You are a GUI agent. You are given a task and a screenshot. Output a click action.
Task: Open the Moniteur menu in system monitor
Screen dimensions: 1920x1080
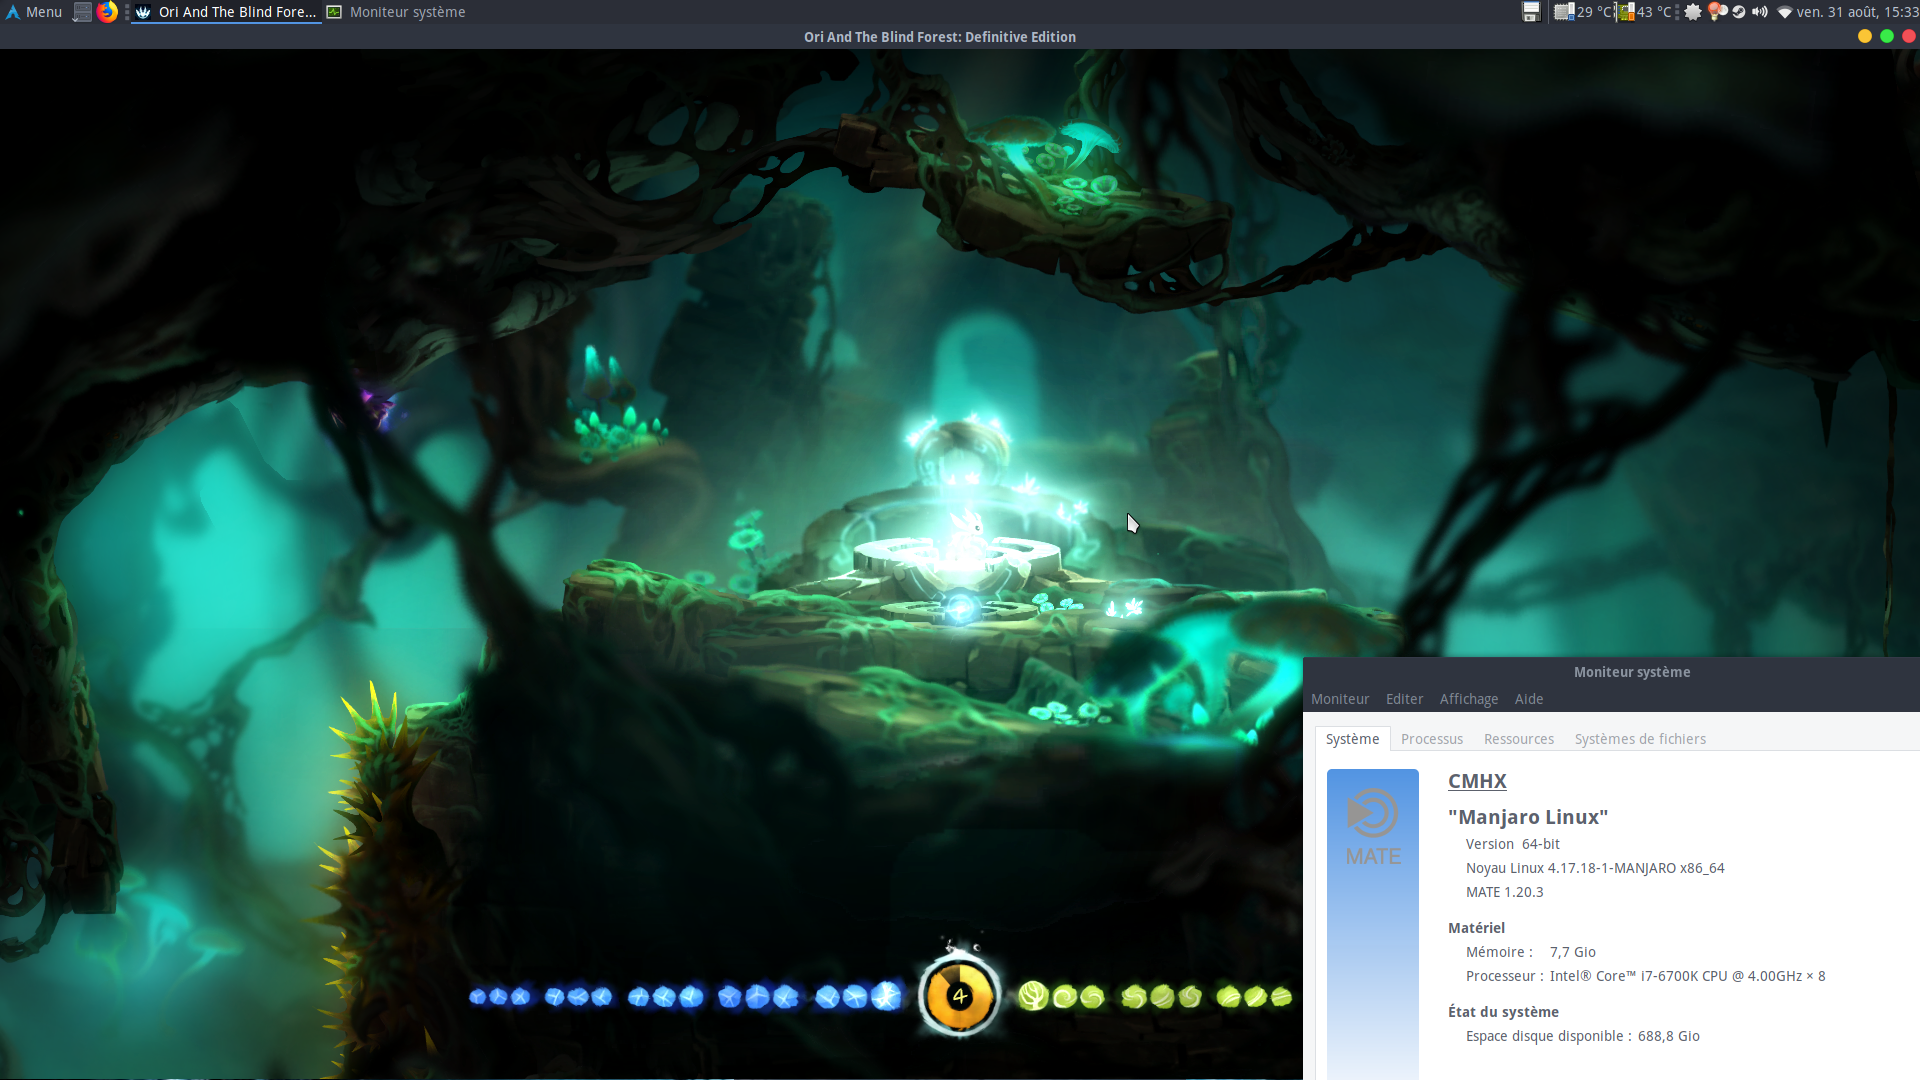click(1340, 699)
